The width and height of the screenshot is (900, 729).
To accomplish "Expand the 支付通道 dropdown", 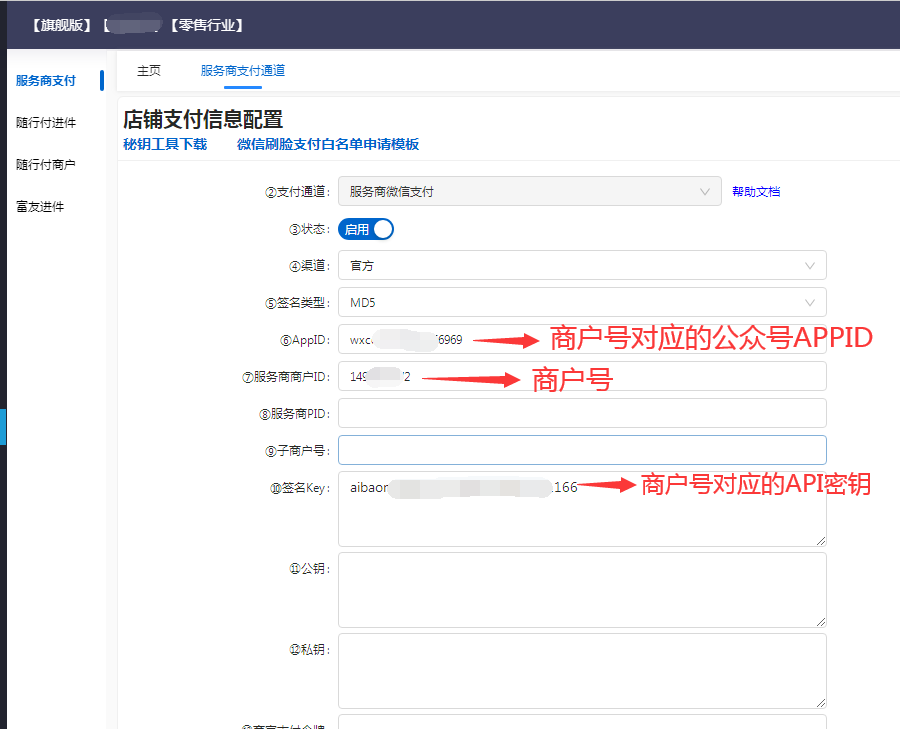I will coord(529,191).
